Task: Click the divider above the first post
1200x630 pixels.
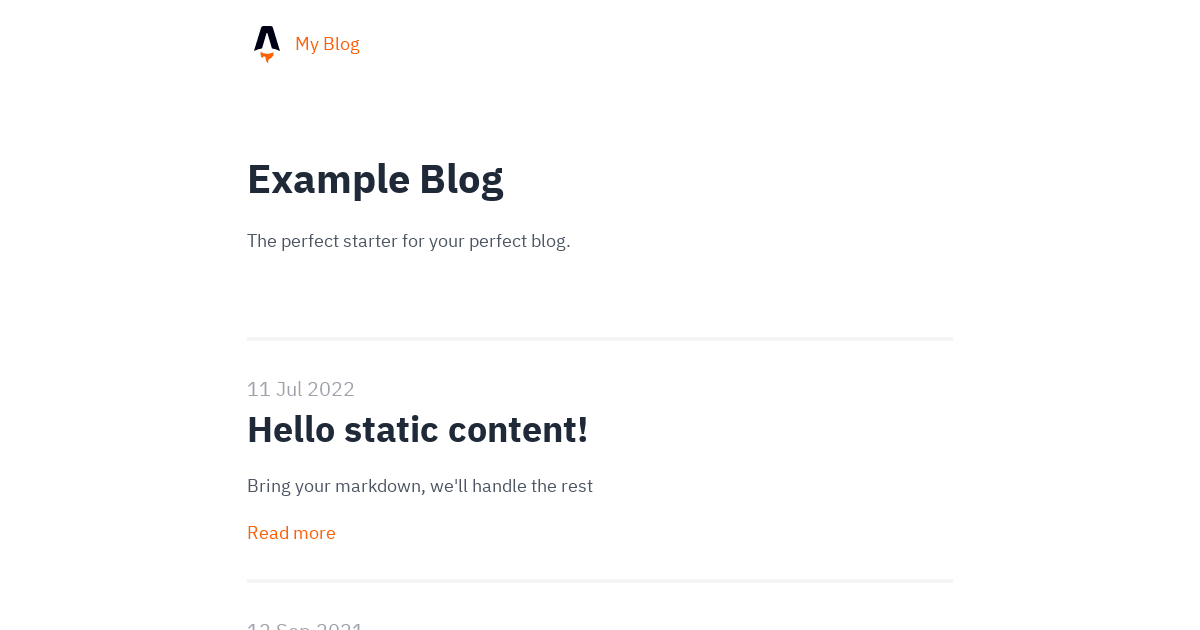Action: coord(600,339)
